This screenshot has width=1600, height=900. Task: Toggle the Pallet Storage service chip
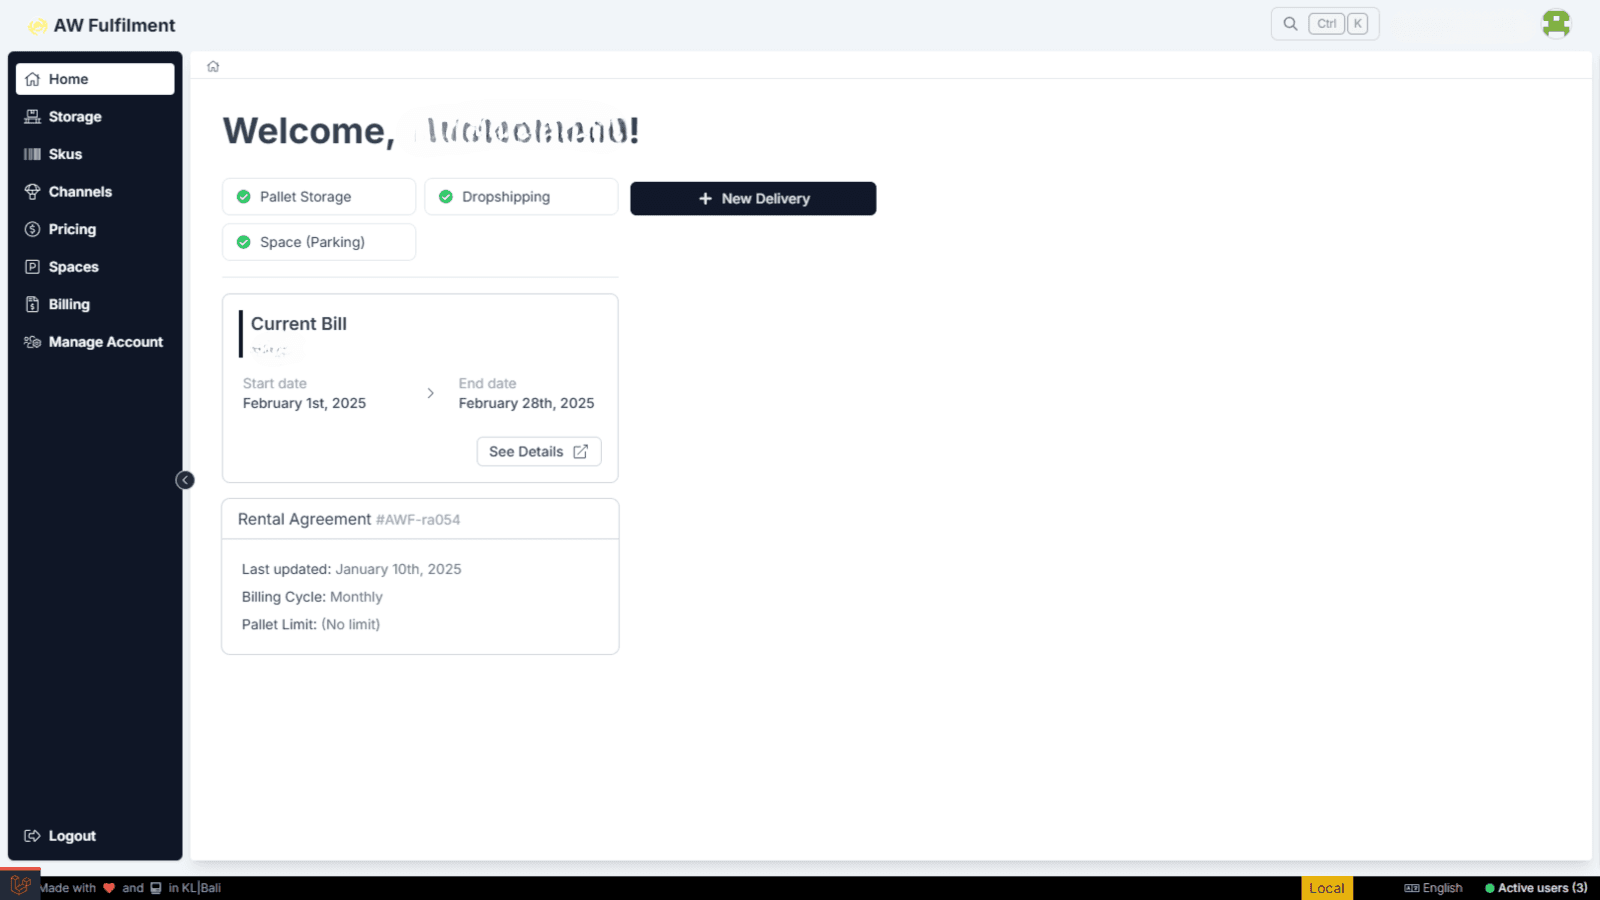(319, 197)
